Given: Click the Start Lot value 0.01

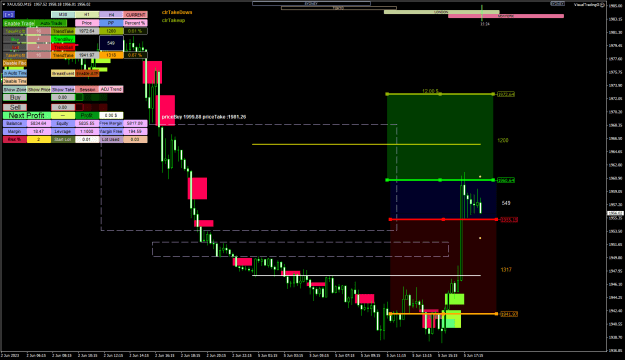Looking at the screenshot, I should [x=86, y=140].
